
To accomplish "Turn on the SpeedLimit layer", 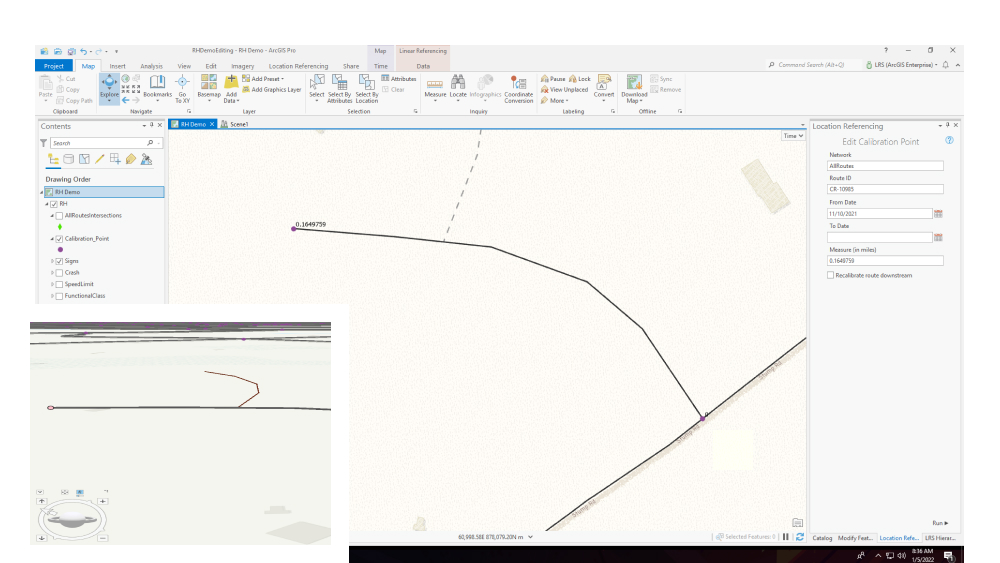I will (x=59, y=284).
